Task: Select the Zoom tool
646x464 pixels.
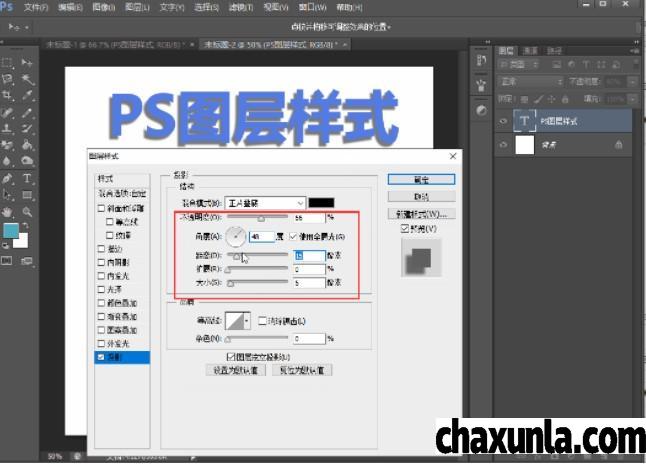Action: tap(27, 212)
